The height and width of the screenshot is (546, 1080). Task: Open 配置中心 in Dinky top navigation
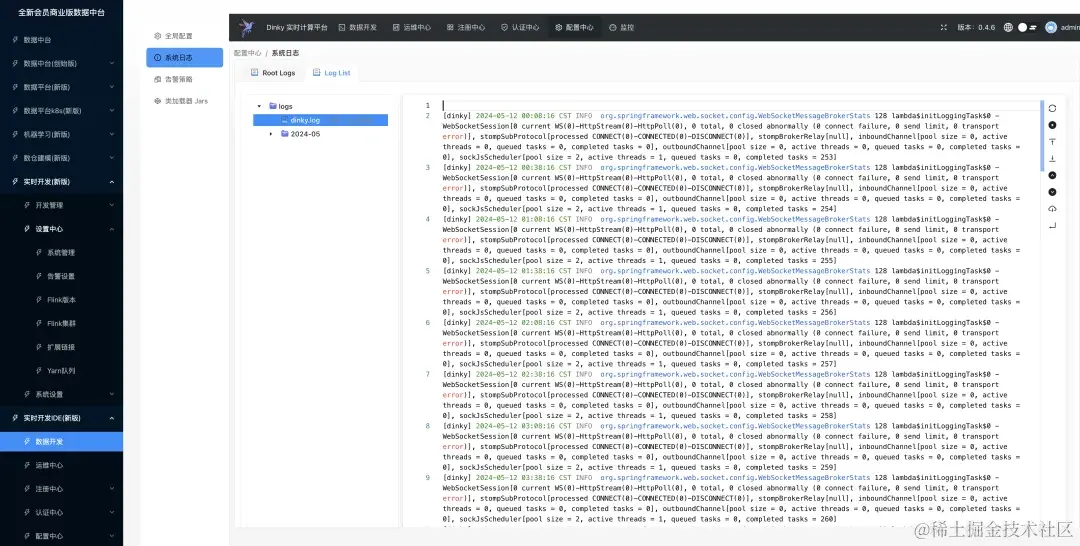coord(574,28)
